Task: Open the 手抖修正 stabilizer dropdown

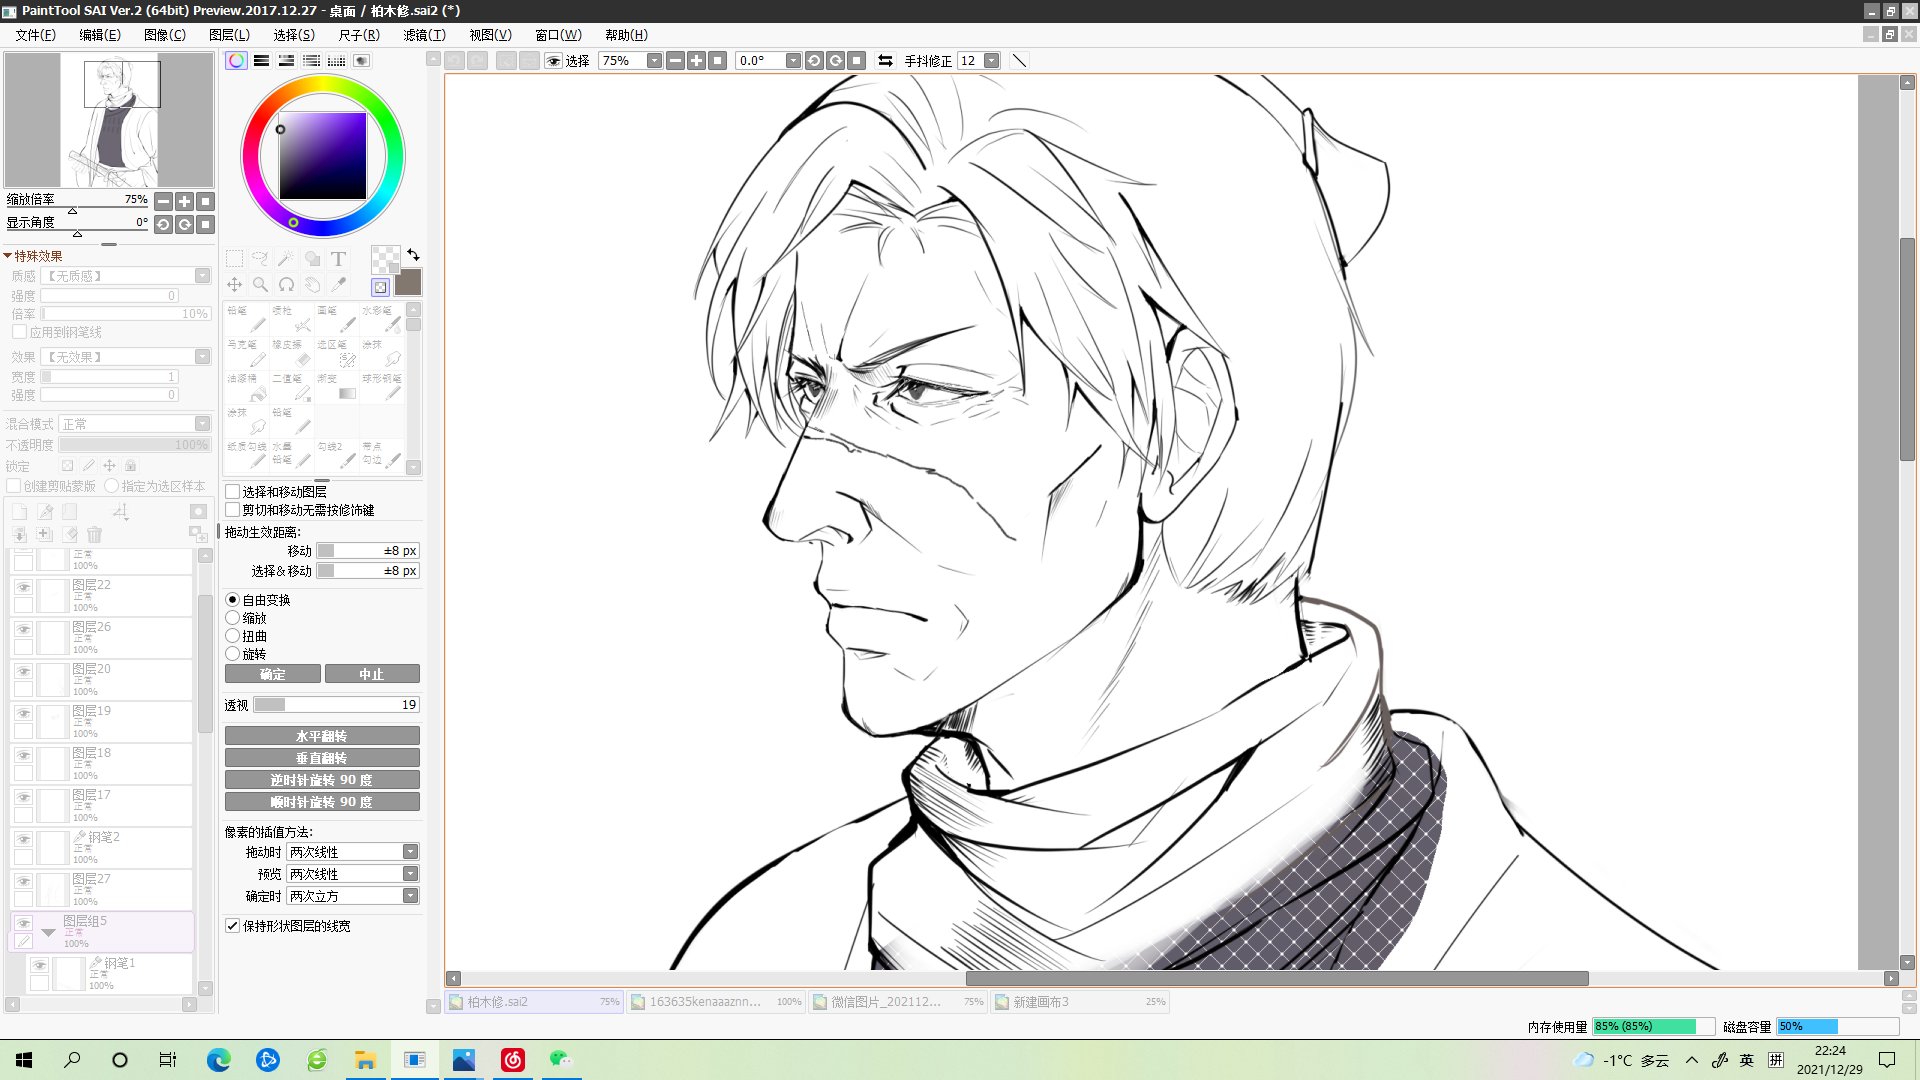Action: (x=991, y=61)
